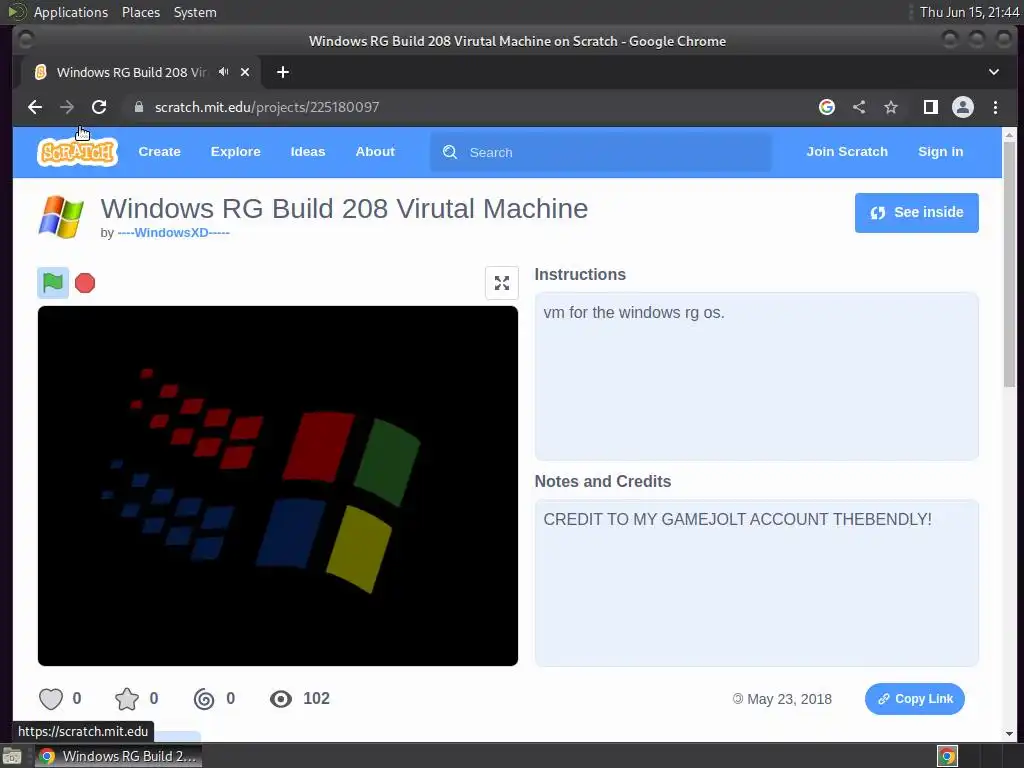Click the Windows logo project thumbnail
Viewport: 1024px width, 768px height.
click(61, 217)
